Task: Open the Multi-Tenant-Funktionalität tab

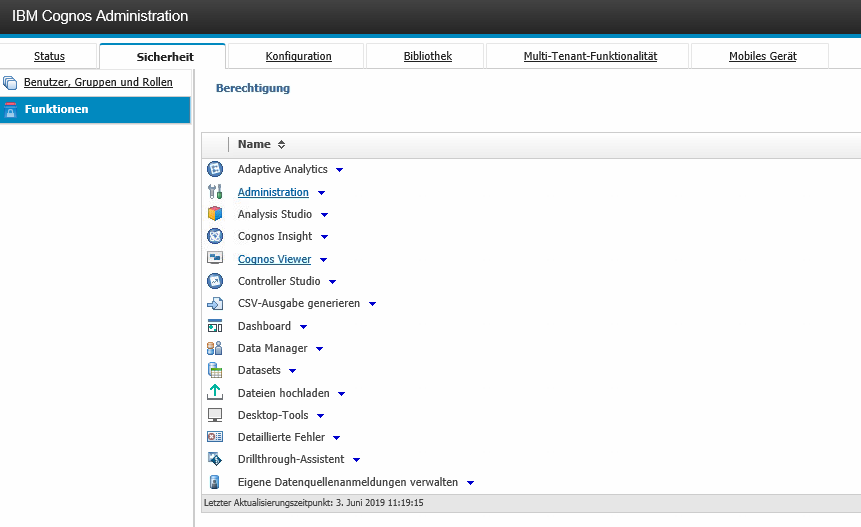Action: pyautogui.click(x=590, y=56)
